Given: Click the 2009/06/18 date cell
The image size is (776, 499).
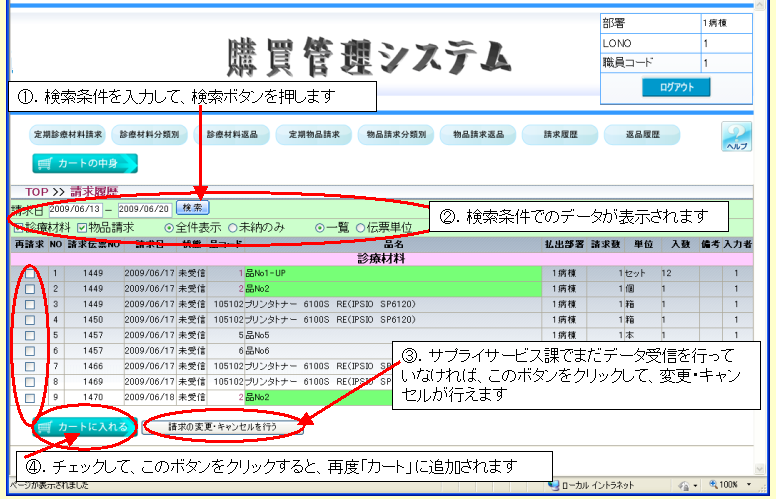Looking at the screenshot, I should [149, 397].
